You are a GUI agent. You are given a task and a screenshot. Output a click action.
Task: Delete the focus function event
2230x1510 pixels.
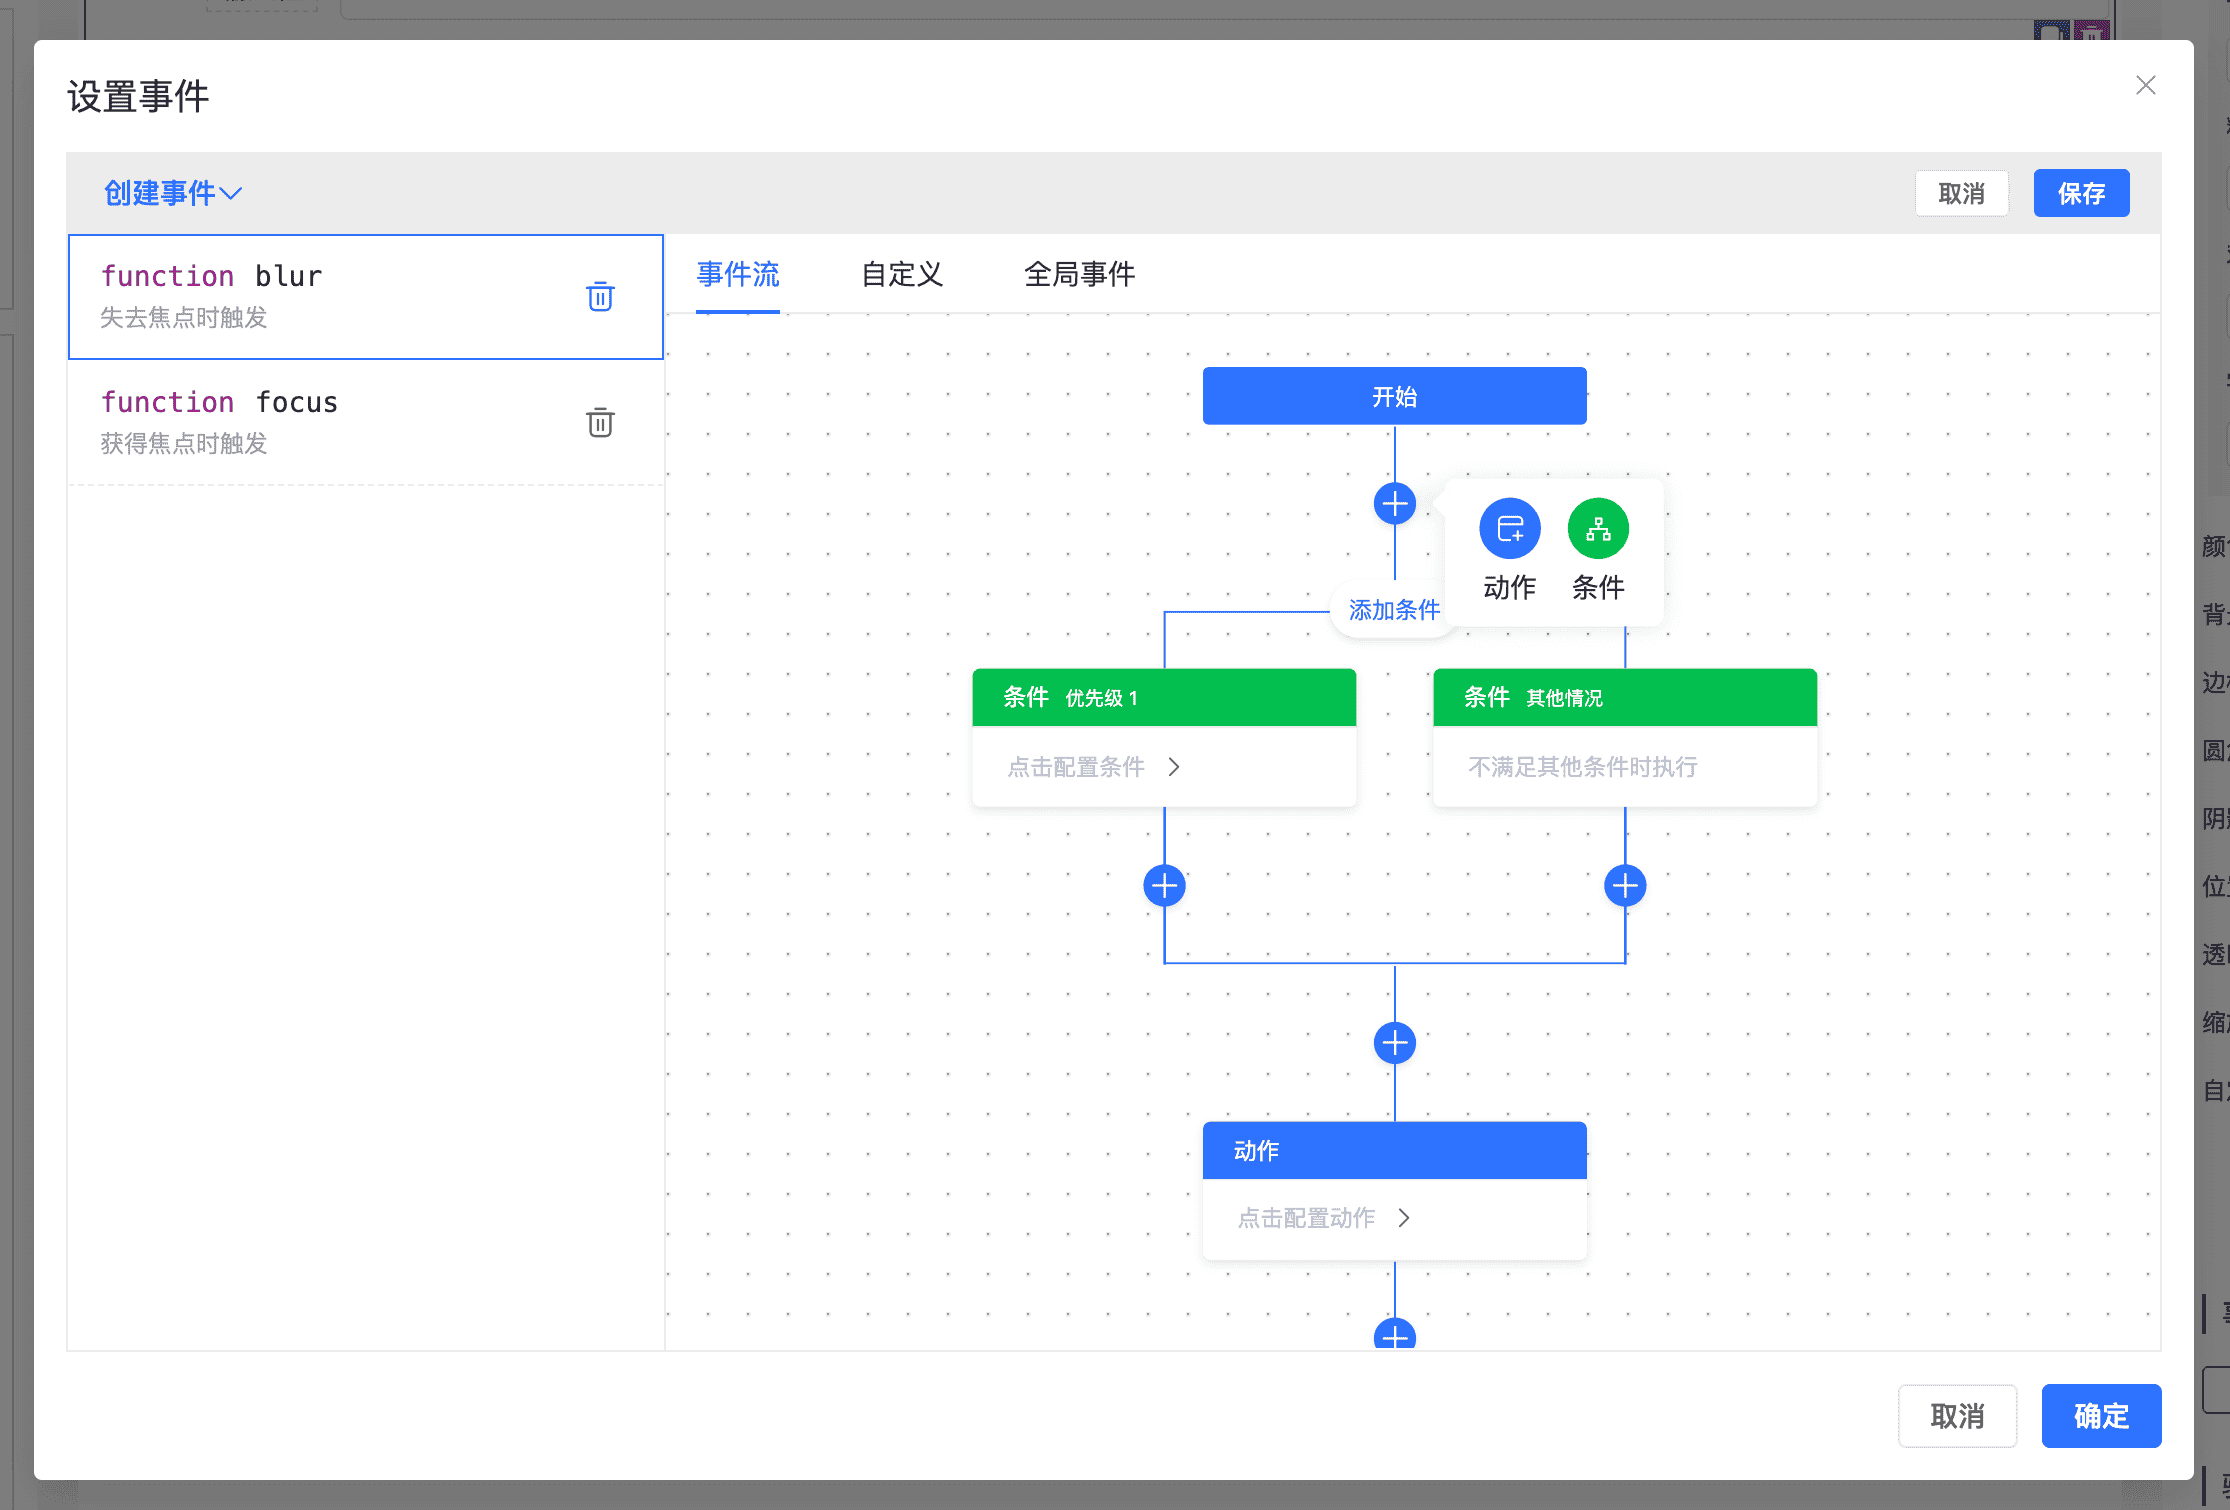(x=600, y=423)
